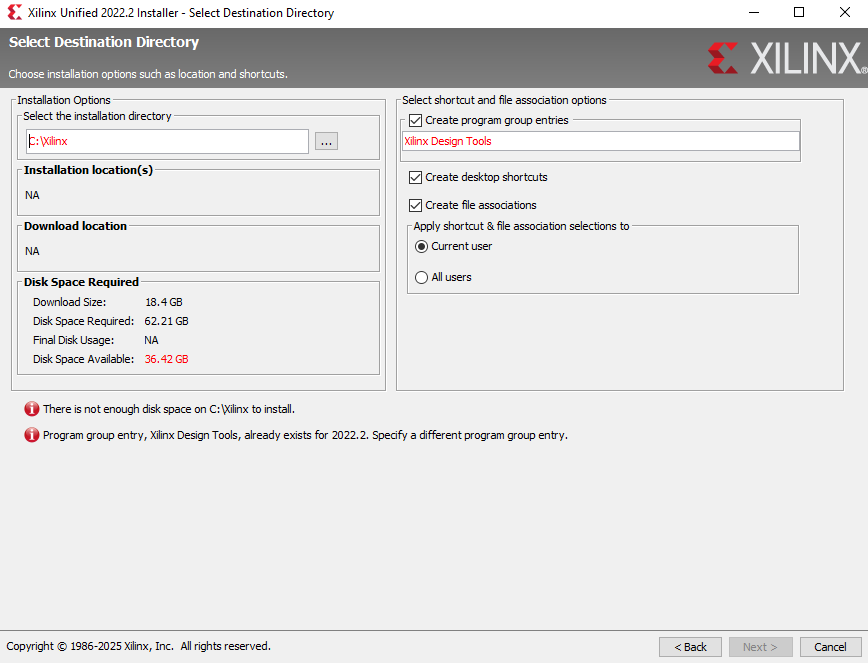Select the 36.42 GB disk space available value
The height and width of the screenshot is (663, 868).
[x=167, y=359]
